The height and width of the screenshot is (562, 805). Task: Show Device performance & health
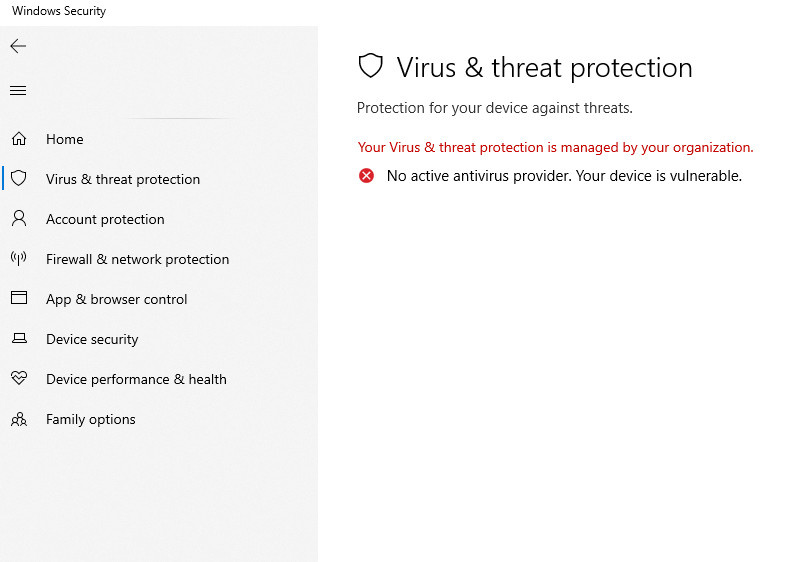pyautogui.click(x=136, y=379)
